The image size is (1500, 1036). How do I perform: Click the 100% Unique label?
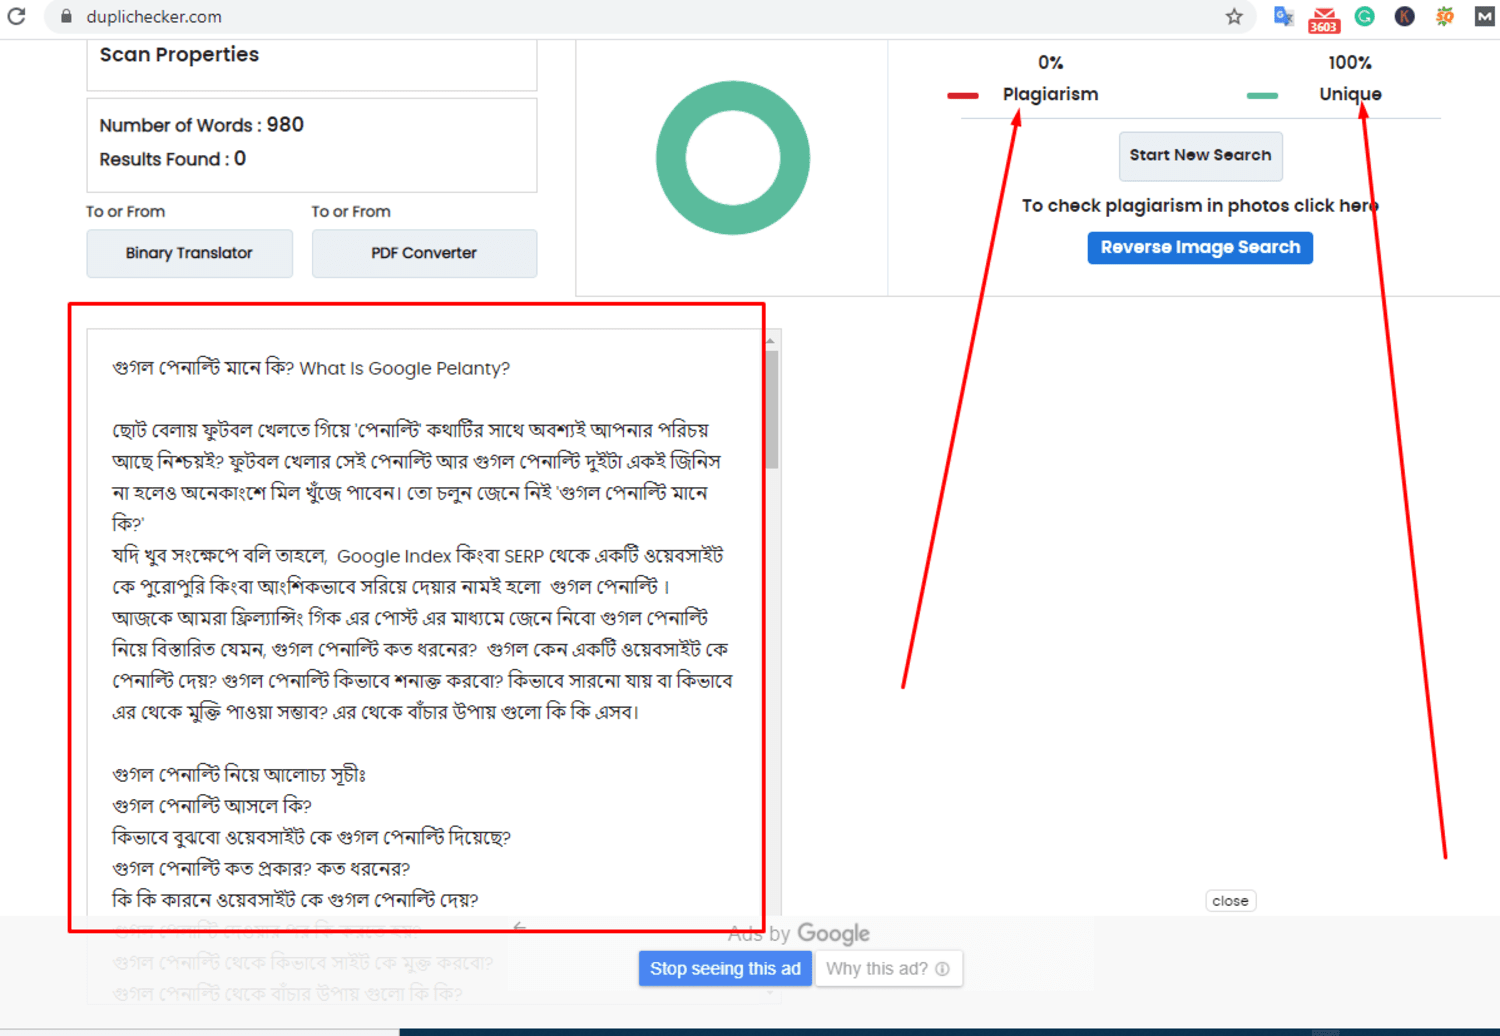(1350, 78)
